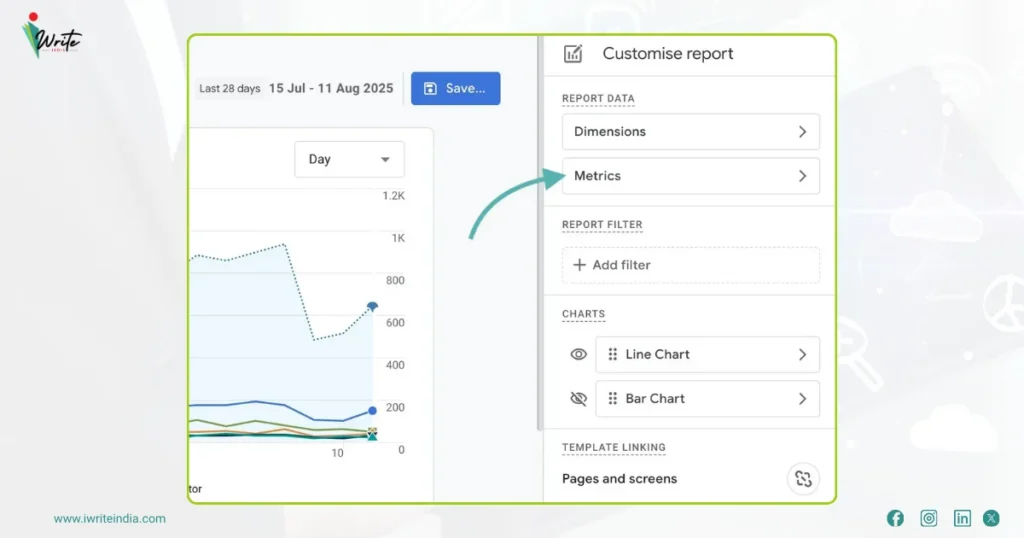Click the plus icon in Add filter
The width and height of the screenshot is (1024, 538).
(579, 264)
